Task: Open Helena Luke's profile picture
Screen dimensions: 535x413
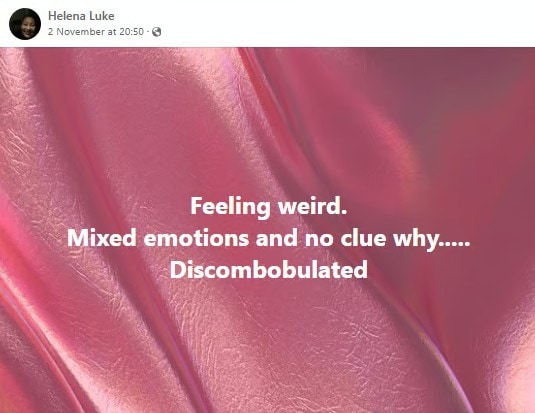Action: coord(25,24)
